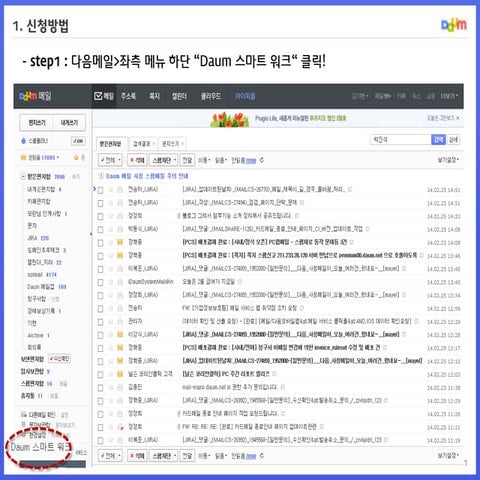Open top 이동 dropdown

pyautogui.click(x=204, y=160)
